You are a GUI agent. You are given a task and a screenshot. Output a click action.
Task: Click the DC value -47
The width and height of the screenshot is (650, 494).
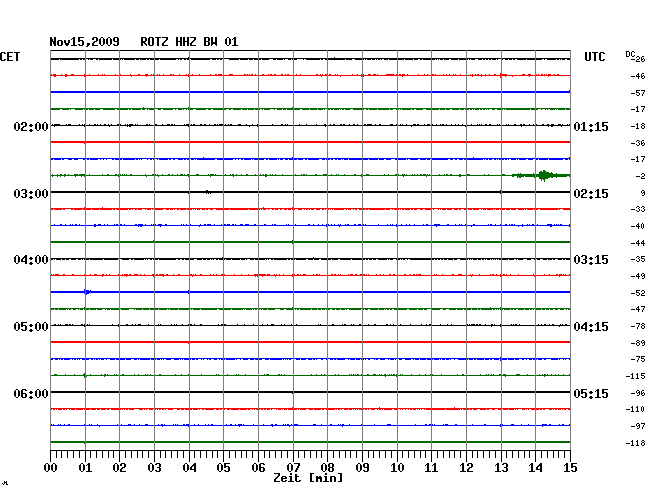[x=638, y=309]
